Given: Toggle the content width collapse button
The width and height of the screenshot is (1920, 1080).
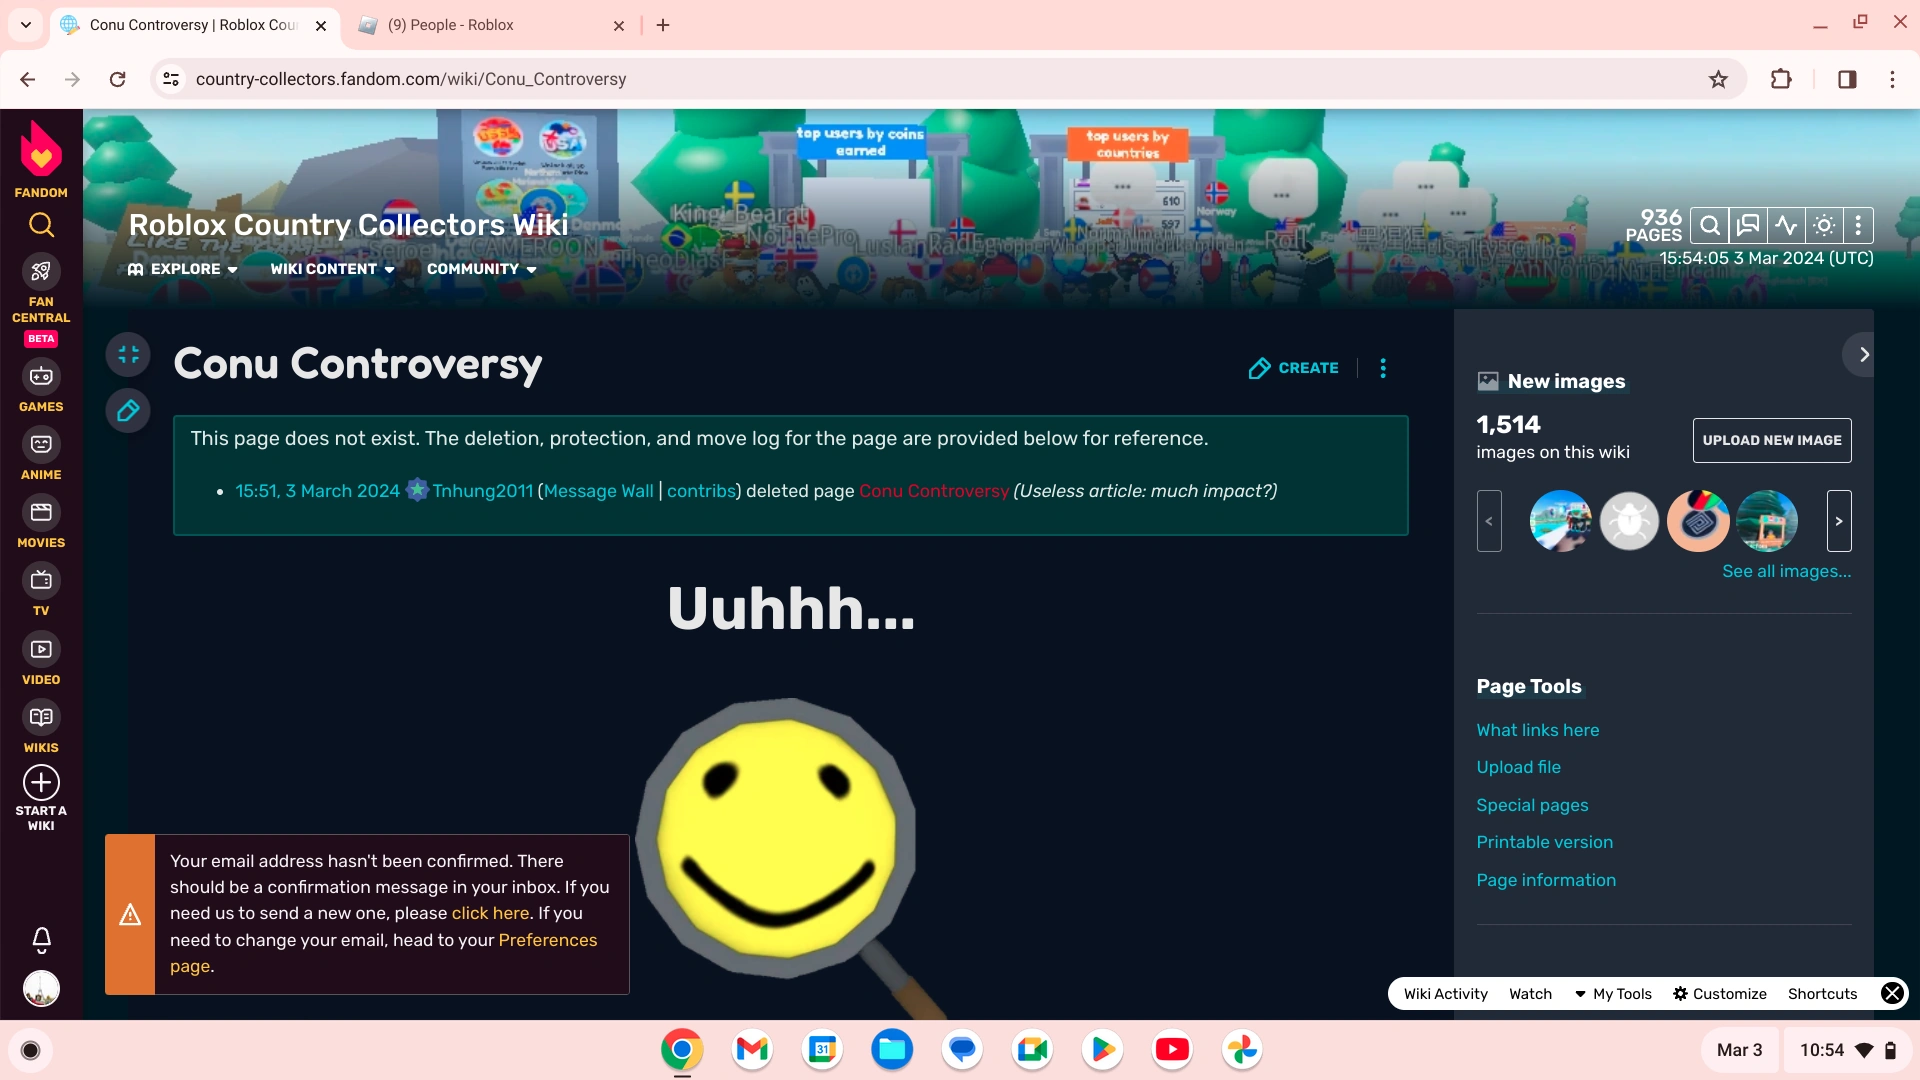Looking at the screenshot, I should (x=128, y=354).
